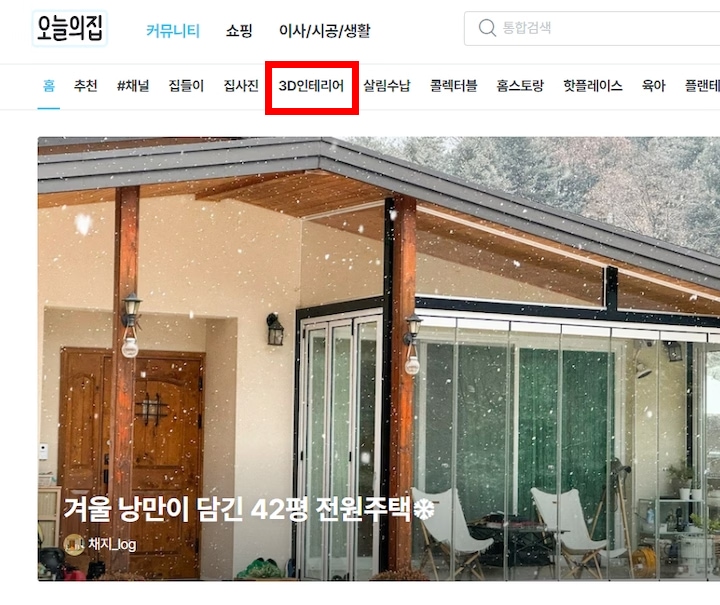Go to the 콜렉터블 tab

453,86
